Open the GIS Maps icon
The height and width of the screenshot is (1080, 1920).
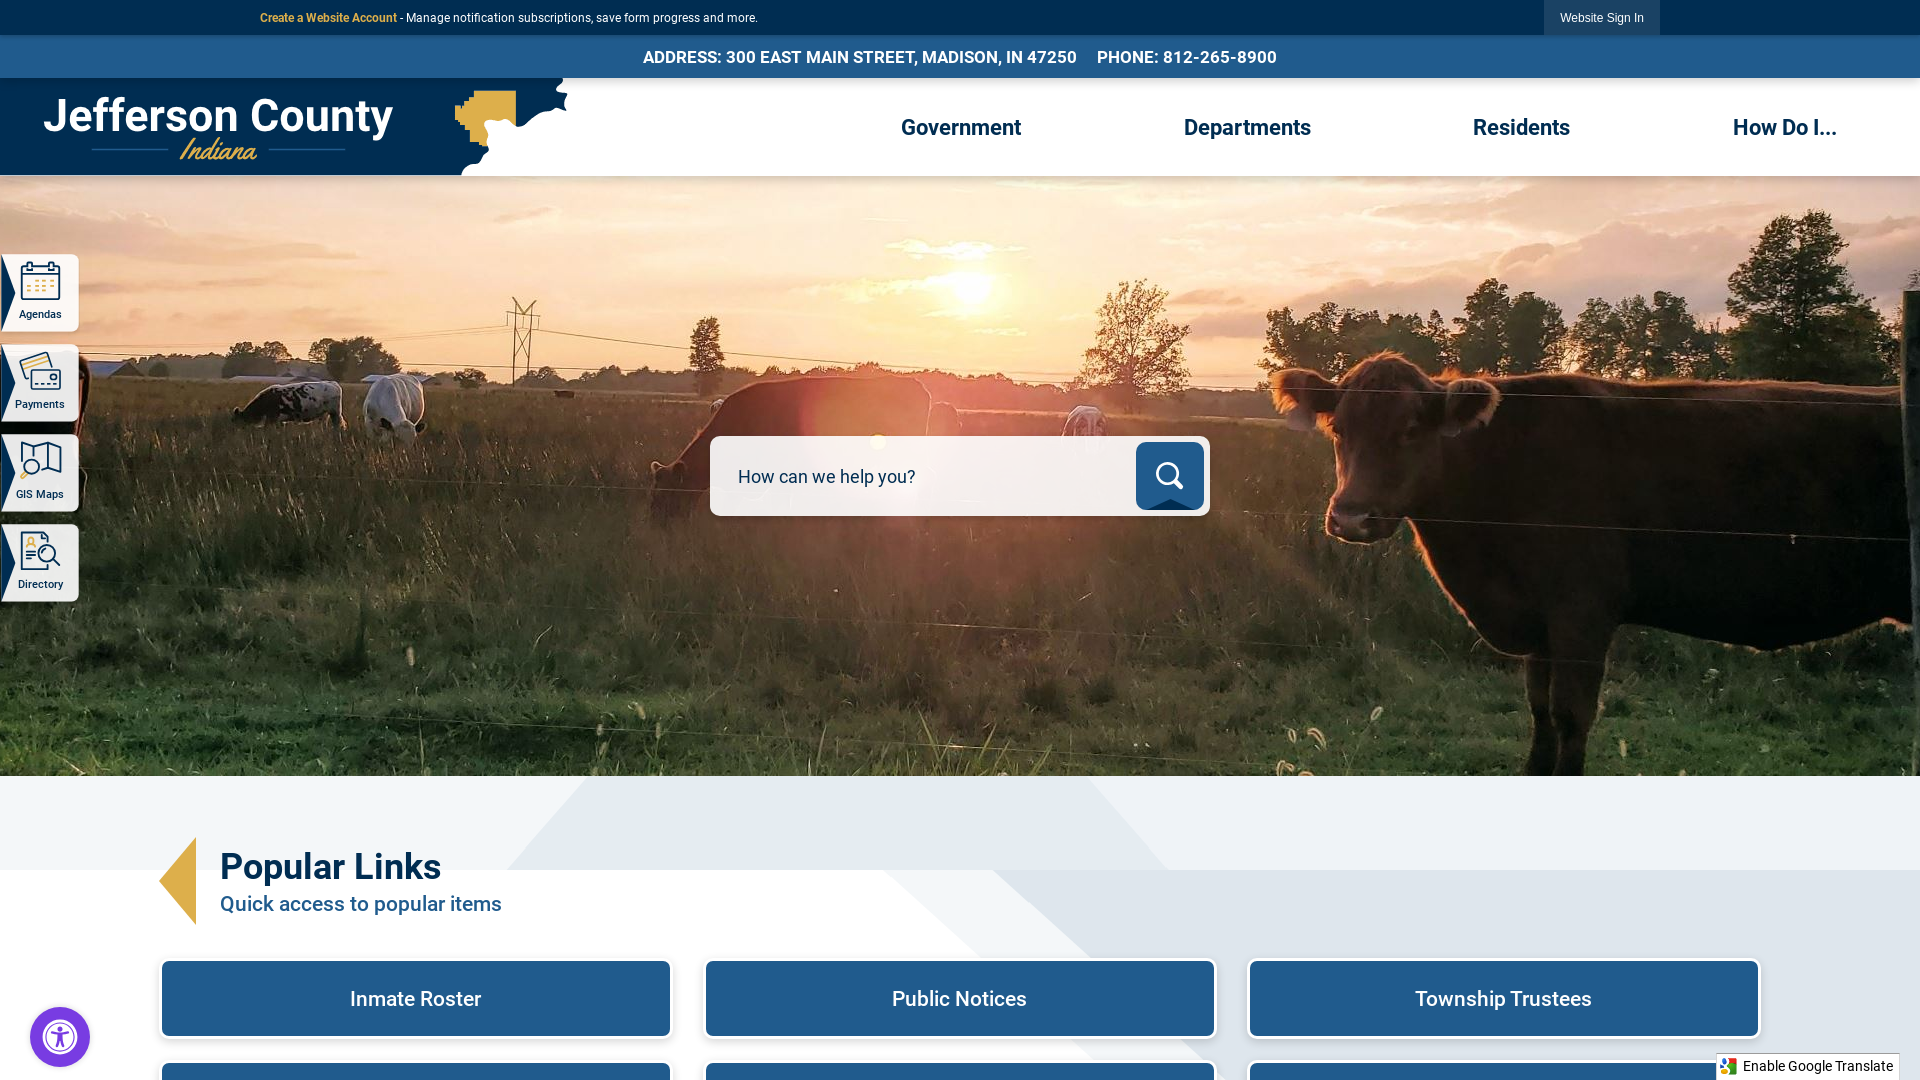pyautogui.click(x=40, y=472)
